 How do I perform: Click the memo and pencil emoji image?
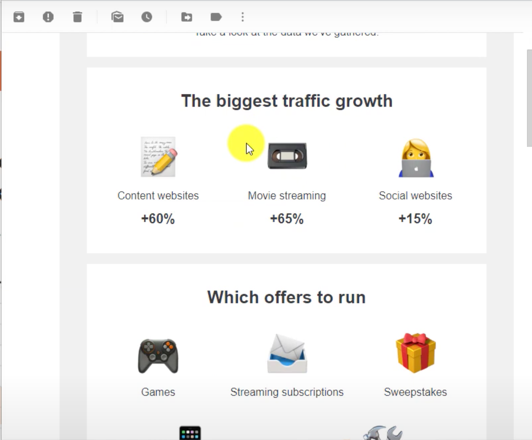pyautogui.click(x=158, y=157)
